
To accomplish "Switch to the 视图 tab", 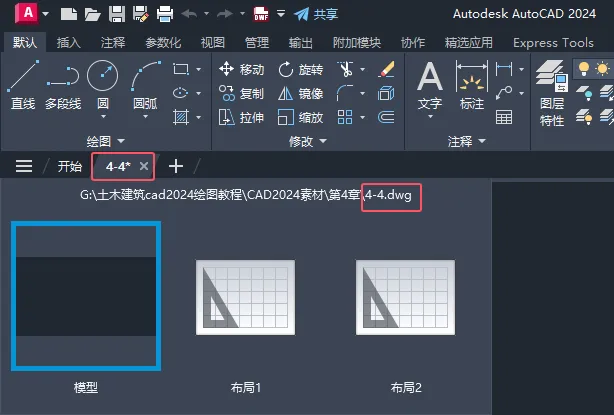I will (213, 42).
